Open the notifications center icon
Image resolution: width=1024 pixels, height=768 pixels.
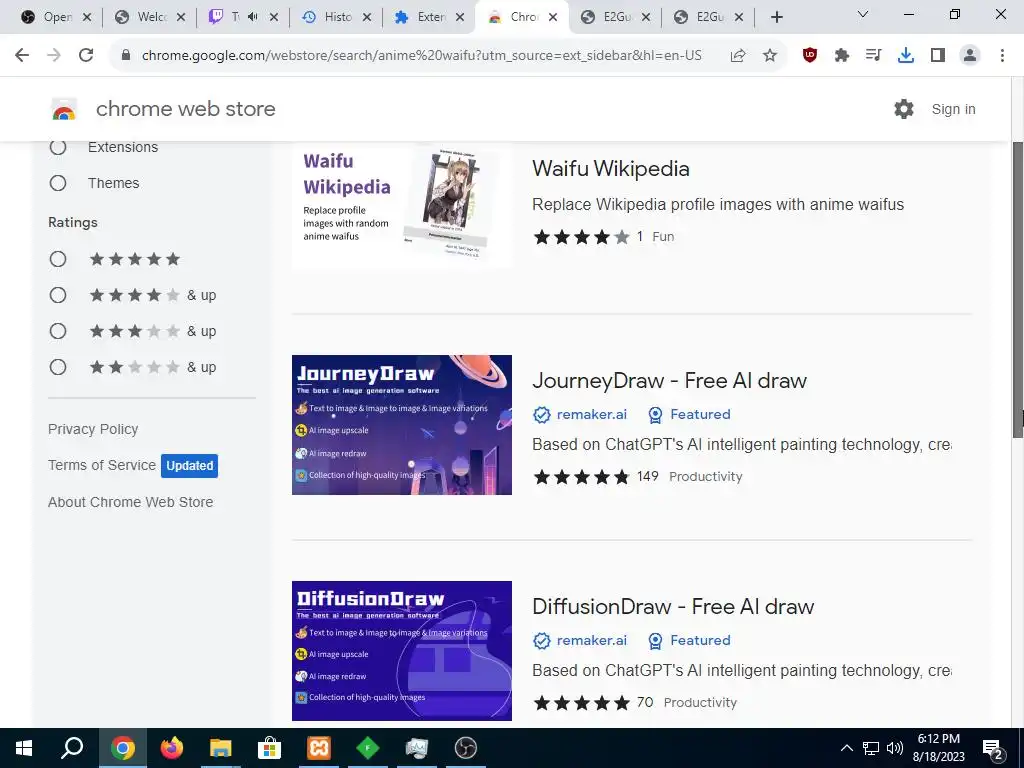[993, 748]
